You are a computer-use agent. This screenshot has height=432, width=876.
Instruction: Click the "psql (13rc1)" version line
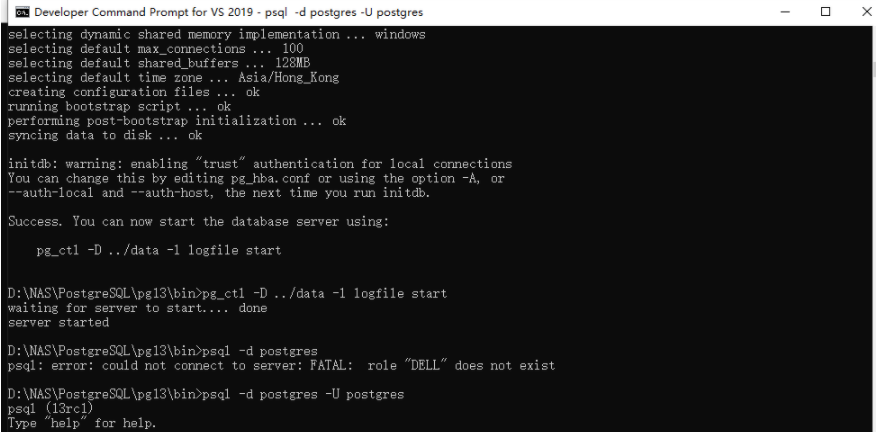50,409
